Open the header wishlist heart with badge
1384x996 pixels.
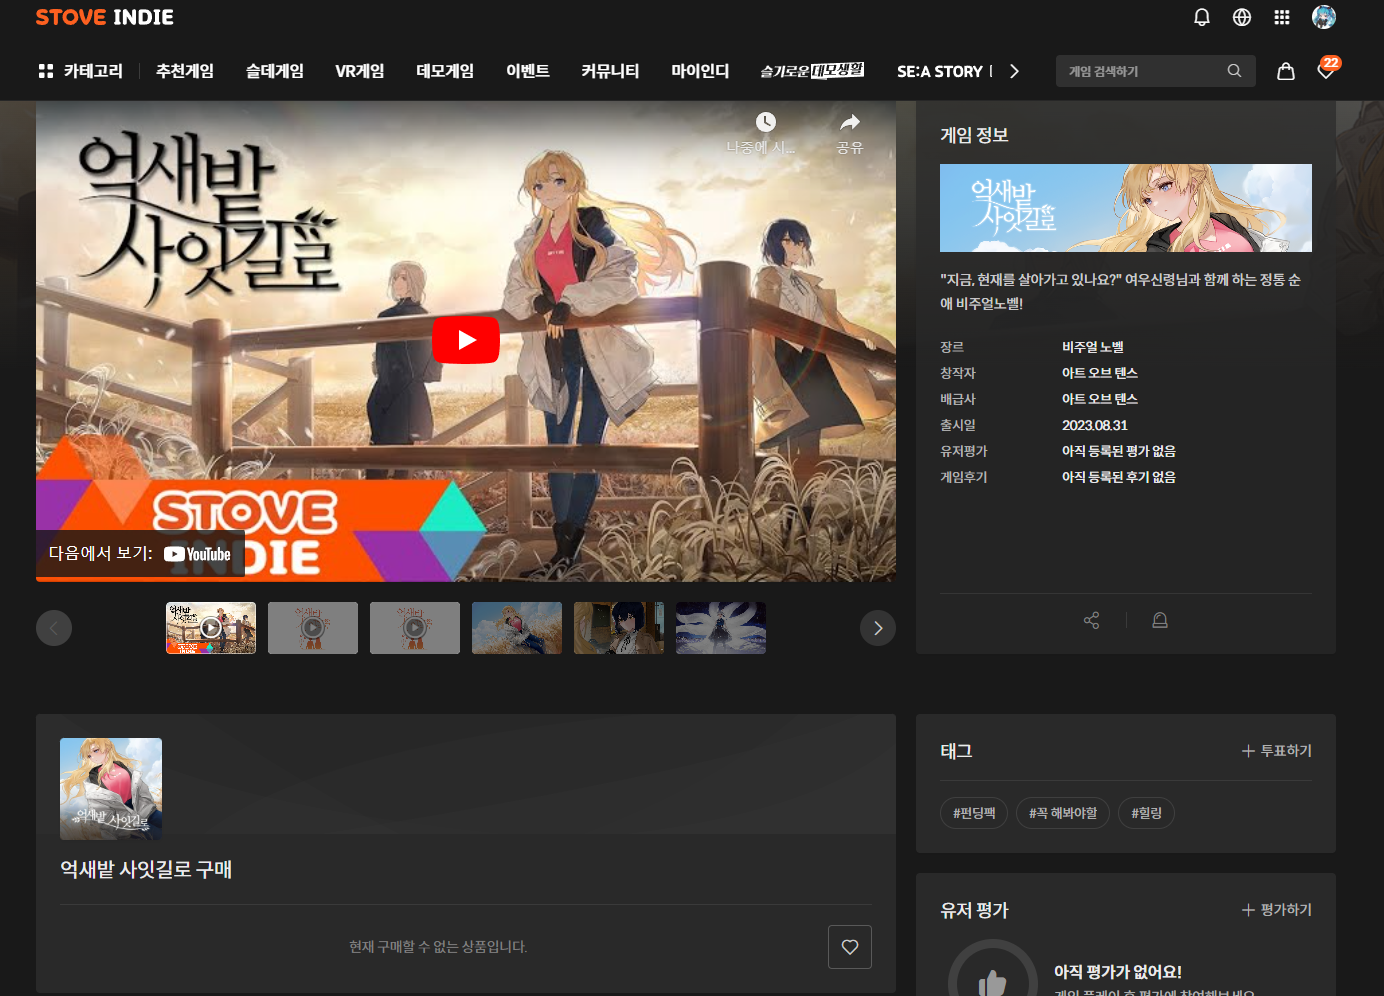coord(1326,71)
